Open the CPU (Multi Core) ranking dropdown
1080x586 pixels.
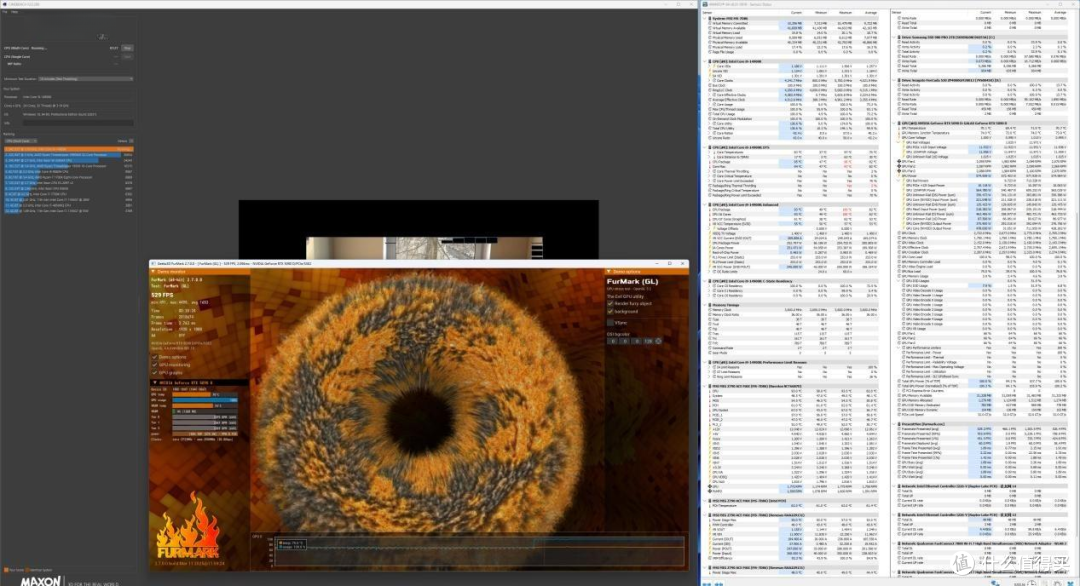21,141
